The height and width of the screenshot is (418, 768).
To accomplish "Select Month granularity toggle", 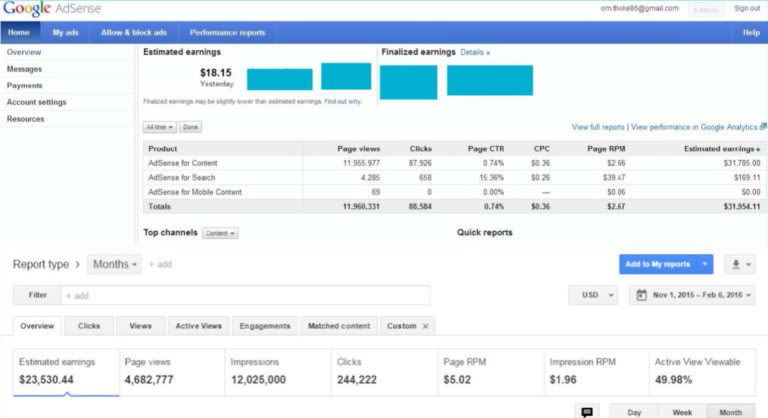I will click(730, 411).
